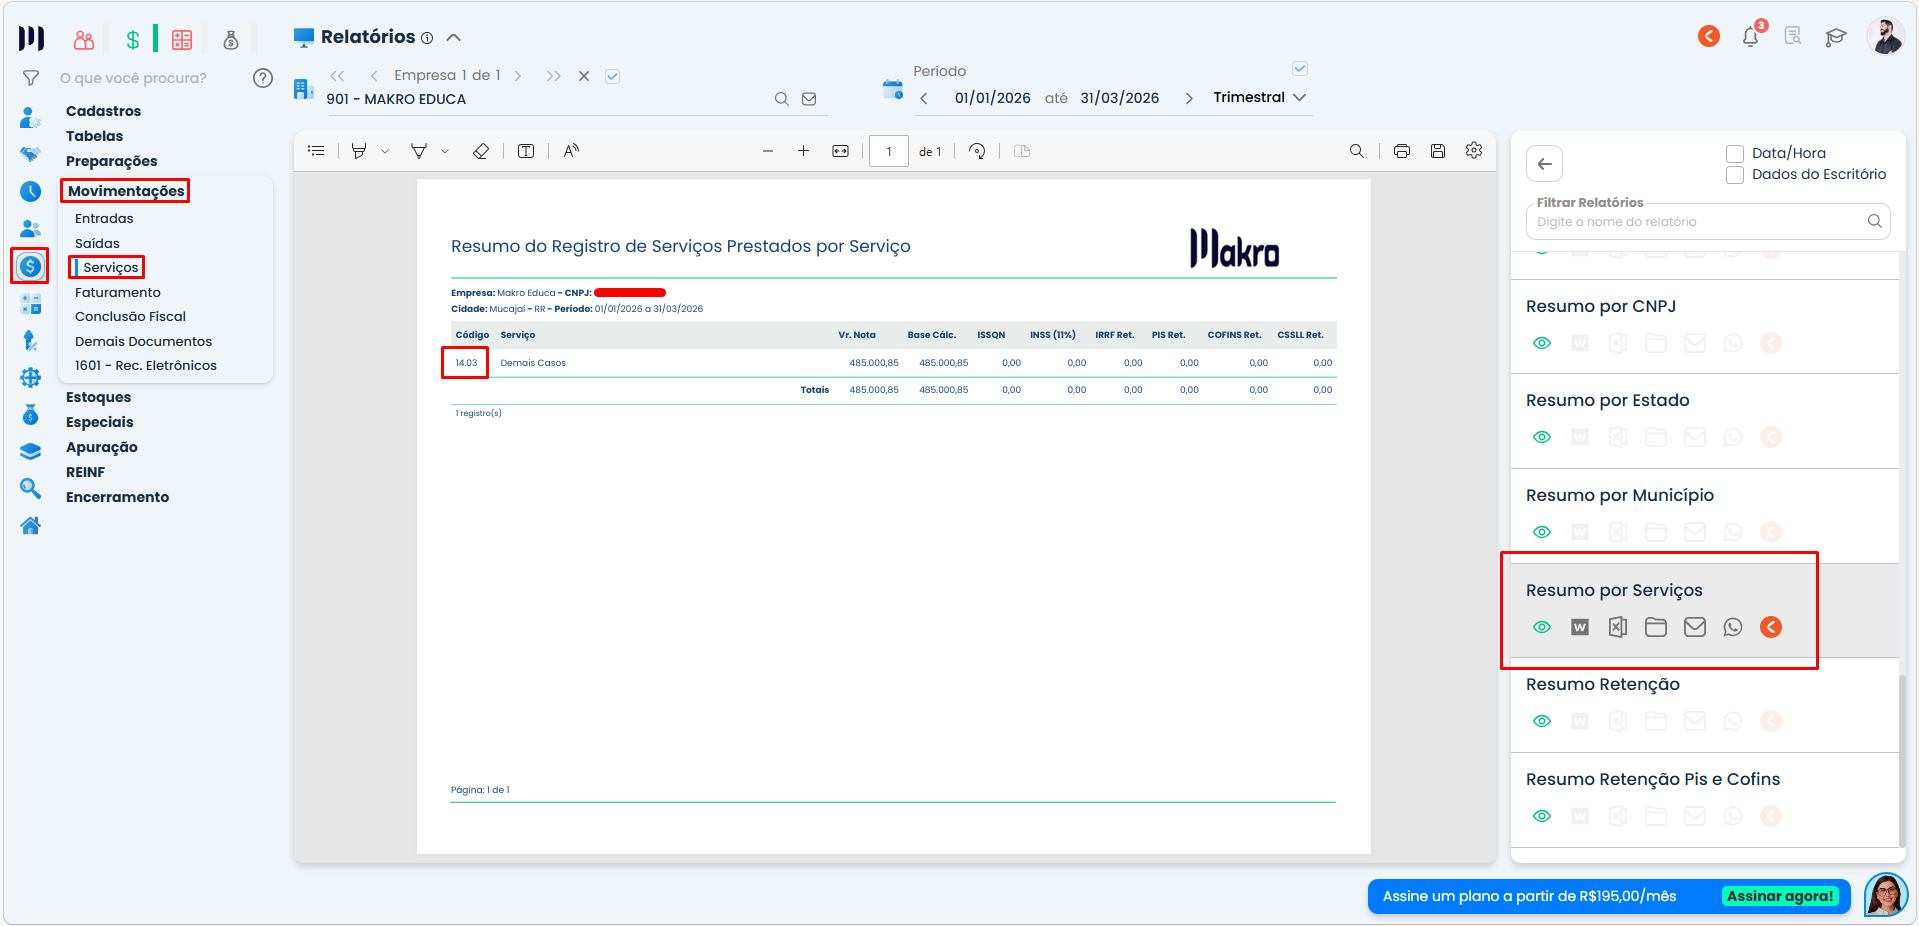This screenshot has width=1919, height=926.
Task: Focus the Filtrar Relatórios search field
Action: pyautogui.click(x=1708, y=222)
